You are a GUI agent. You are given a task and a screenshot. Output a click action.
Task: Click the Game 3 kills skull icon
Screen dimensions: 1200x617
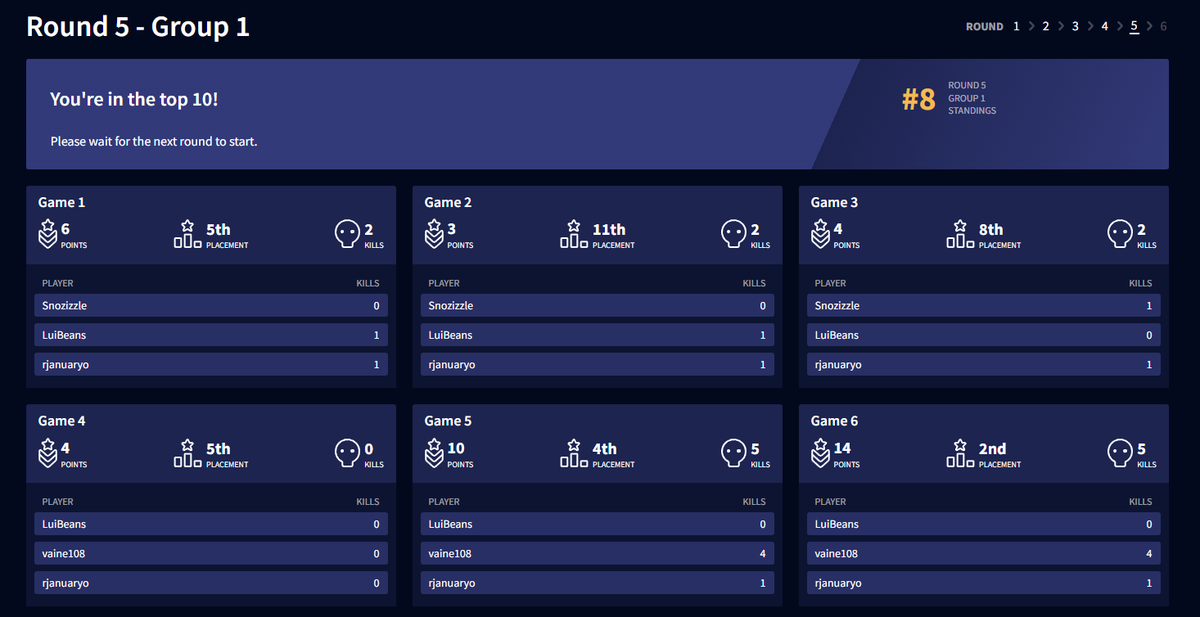click(x=1120, y=234)
